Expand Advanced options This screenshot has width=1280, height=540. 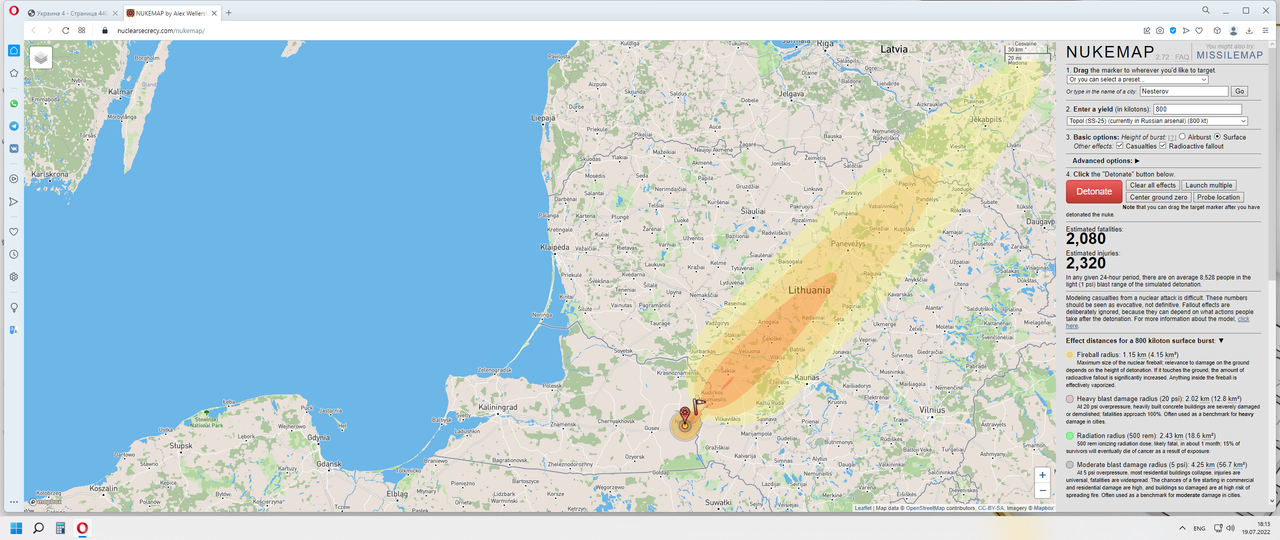[1106, 160]
